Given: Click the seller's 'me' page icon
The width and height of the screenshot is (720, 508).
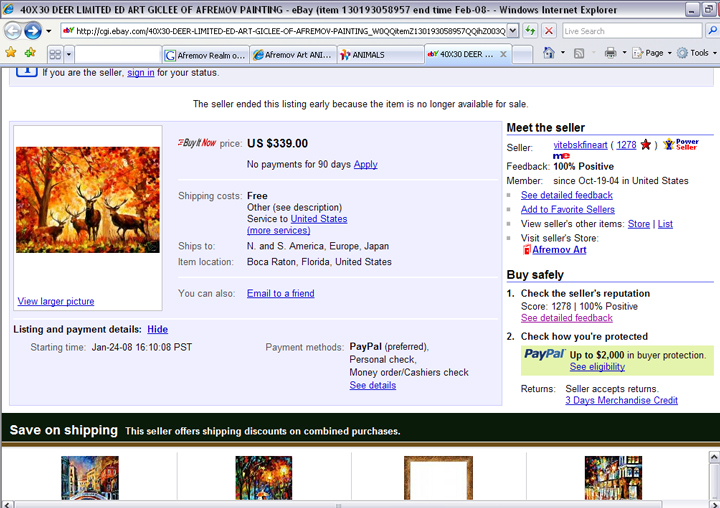Looking at the screenshot, I should [561, 156].
